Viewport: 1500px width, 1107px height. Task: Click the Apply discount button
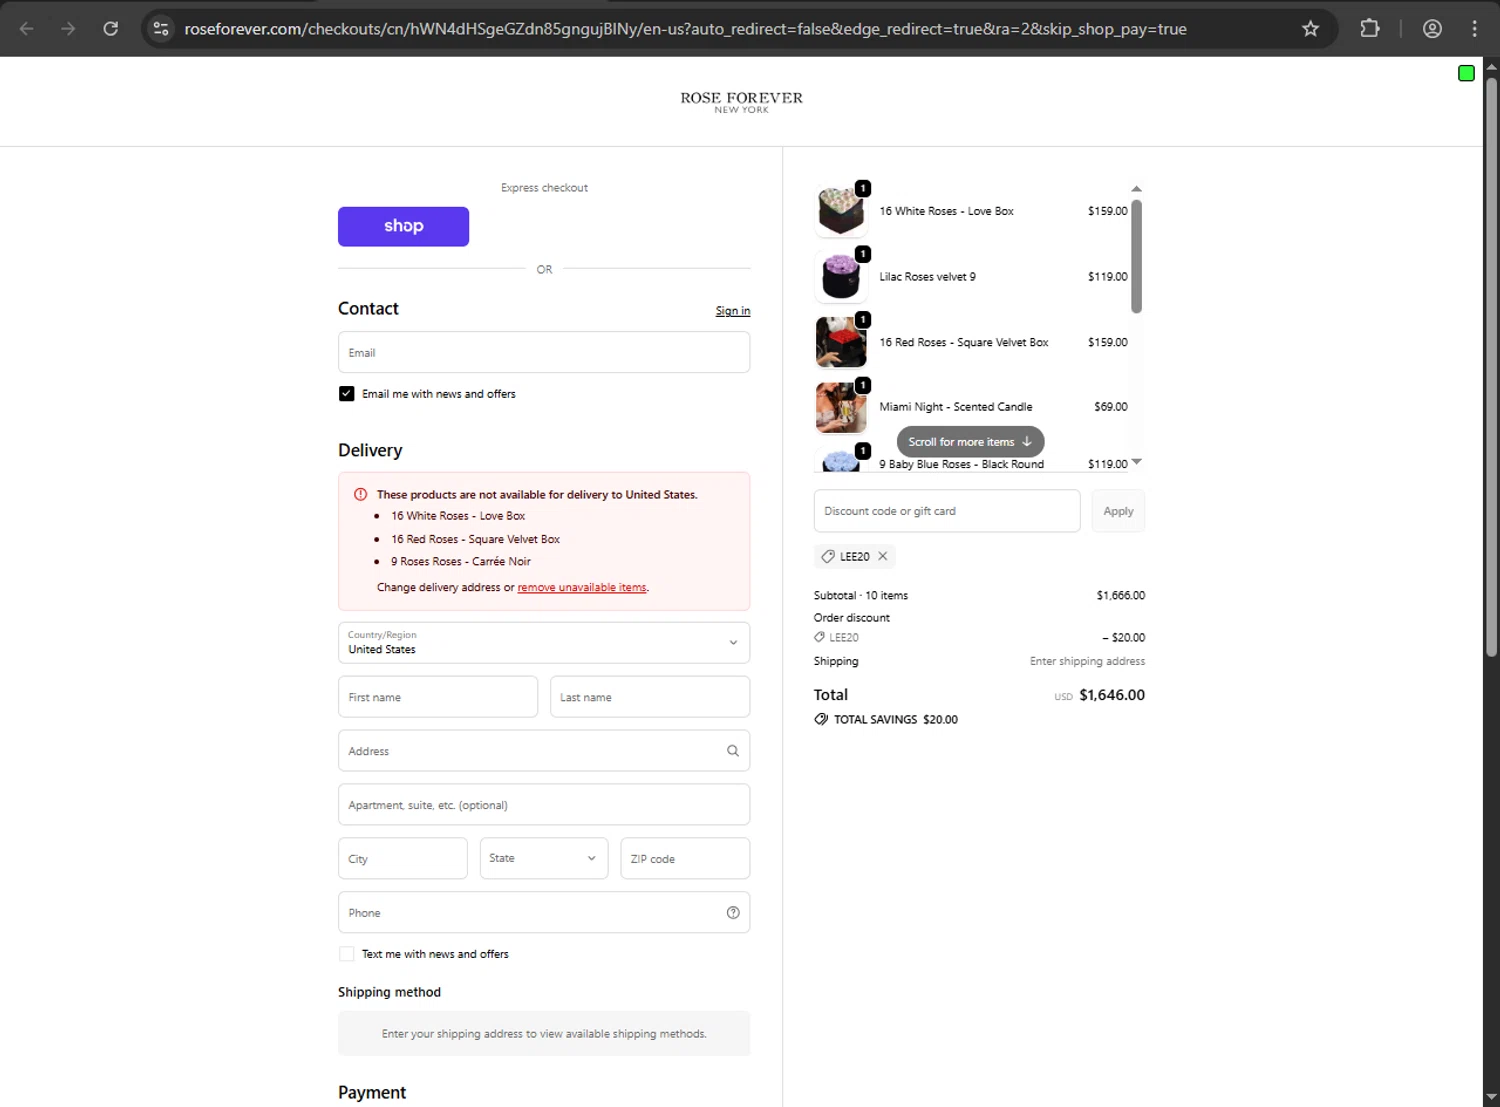[1118, 511]
